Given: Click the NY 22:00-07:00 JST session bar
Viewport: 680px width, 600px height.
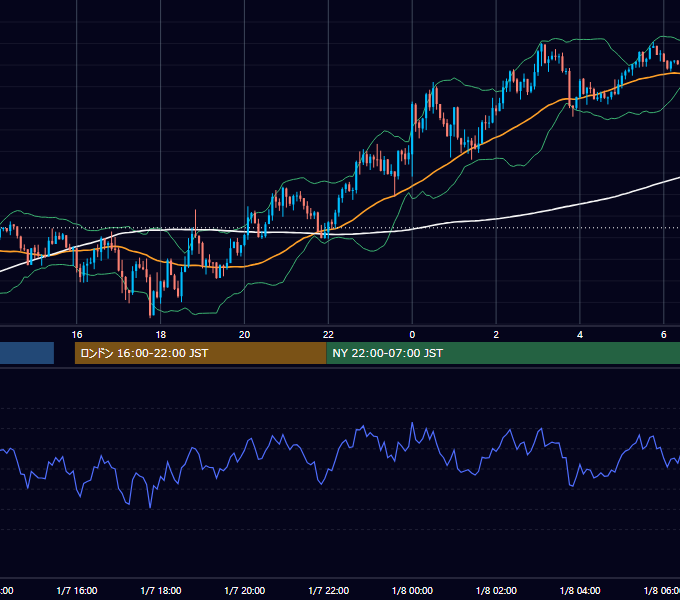Looking at the screenshot, I should click(x=503, y=353).
